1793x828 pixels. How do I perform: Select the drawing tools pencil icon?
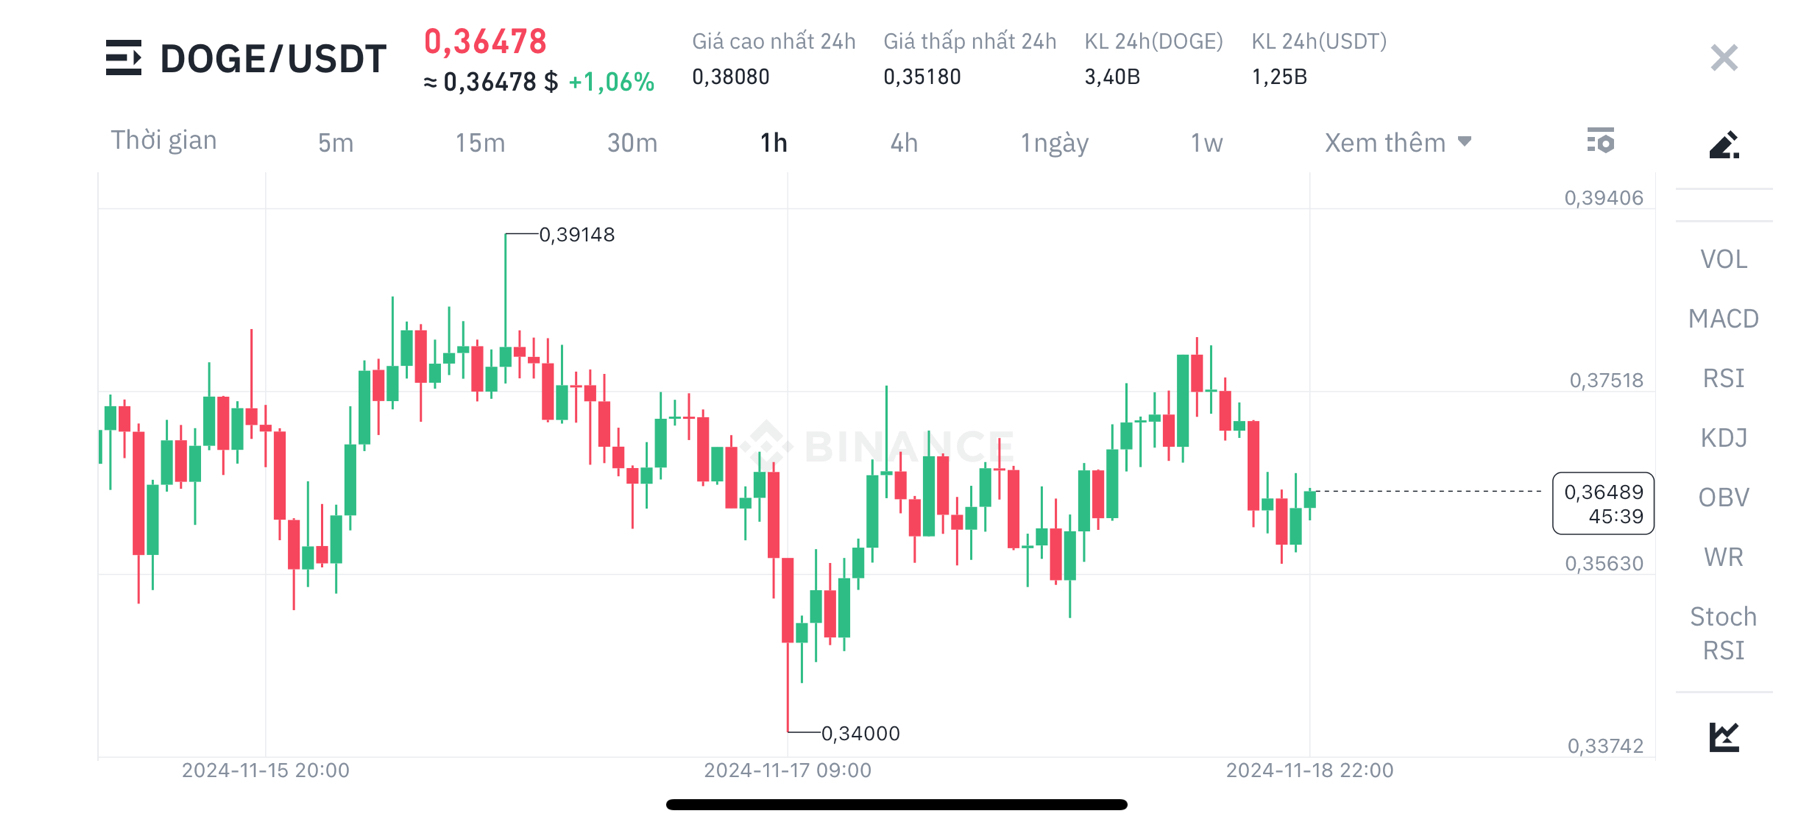click(x=1723, y=144)
